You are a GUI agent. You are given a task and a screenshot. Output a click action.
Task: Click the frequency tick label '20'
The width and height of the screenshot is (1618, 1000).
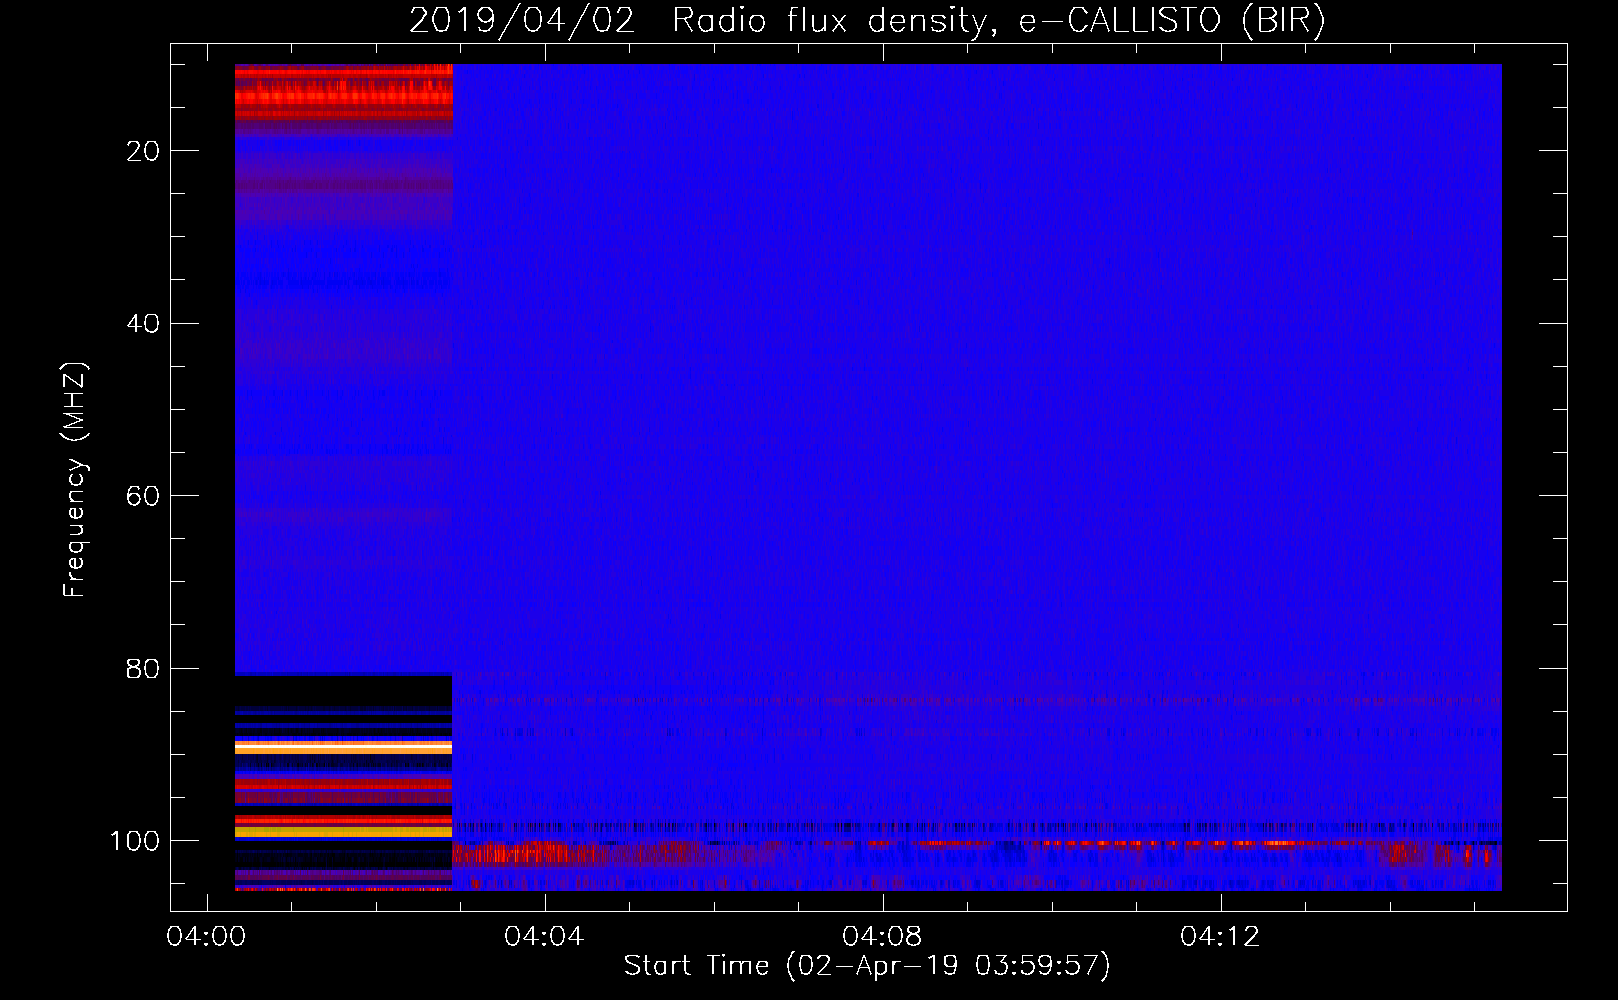point(143,151)
